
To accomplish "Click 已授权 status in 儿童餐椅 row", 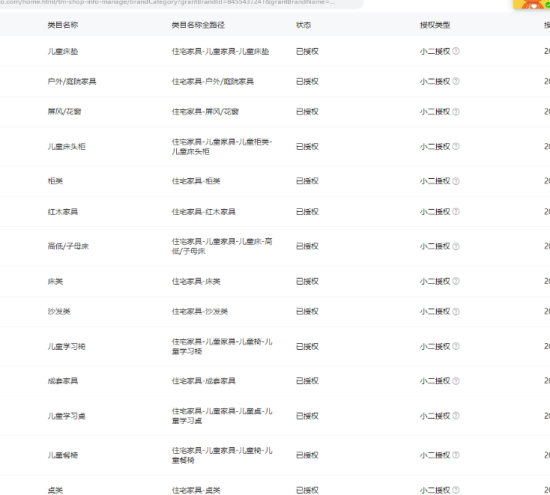I will (307, 455).
